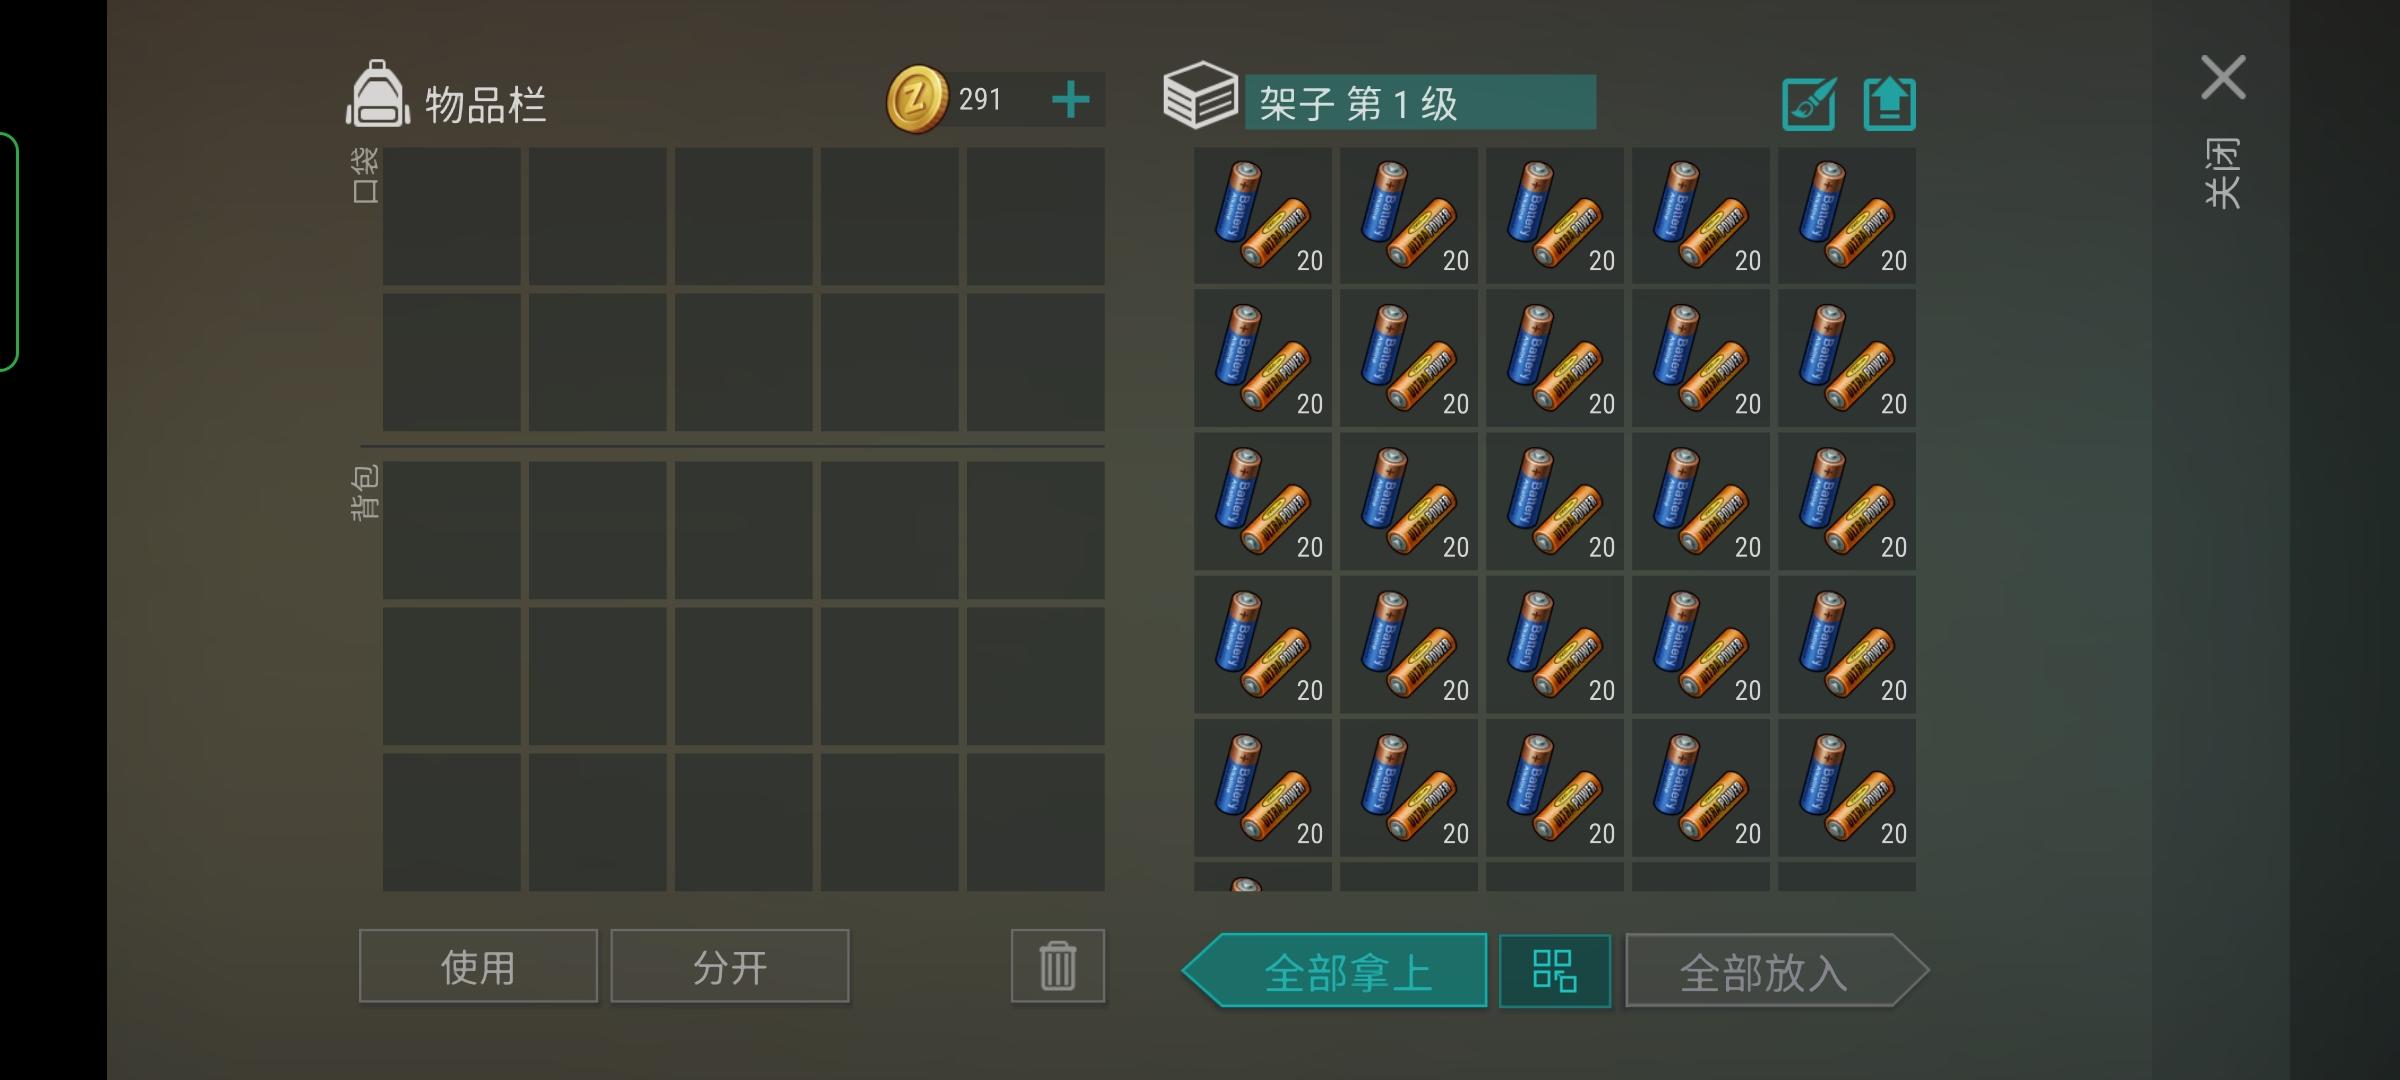This screenshot has height=1080, width=2400.
Task: Select last battery stack in first row
Action: click(x=1847, y=216)
